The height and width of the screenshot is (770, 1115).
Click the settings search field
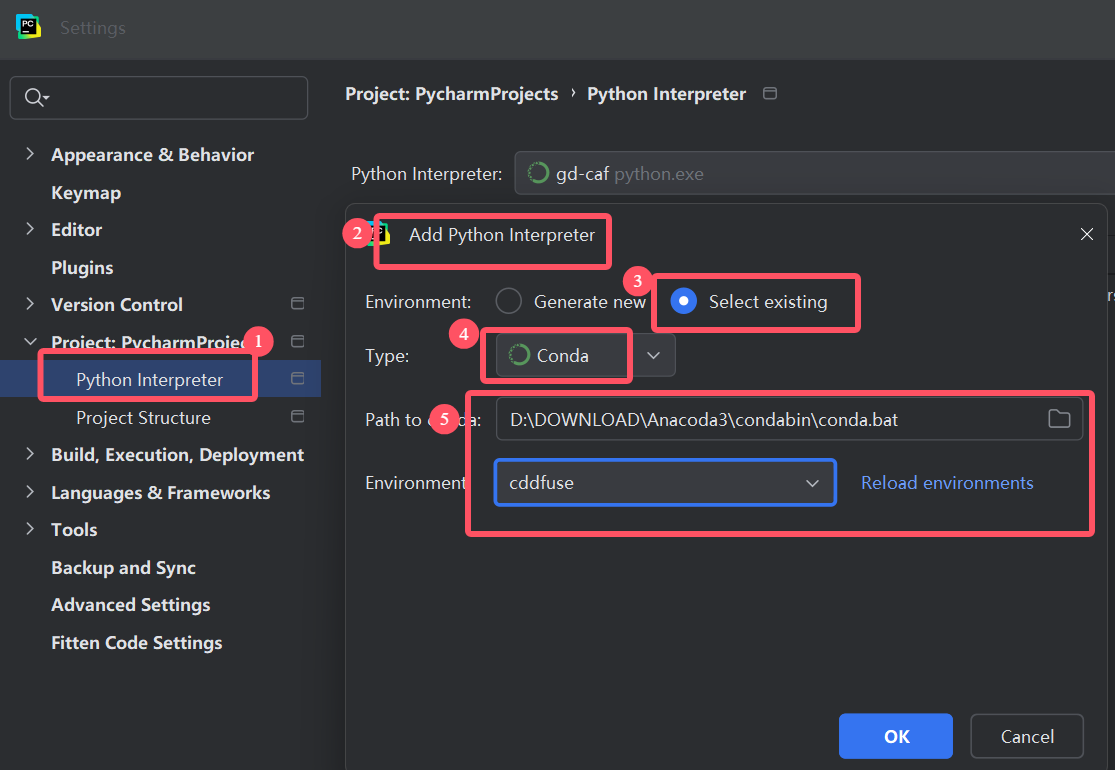coord(159,97)
